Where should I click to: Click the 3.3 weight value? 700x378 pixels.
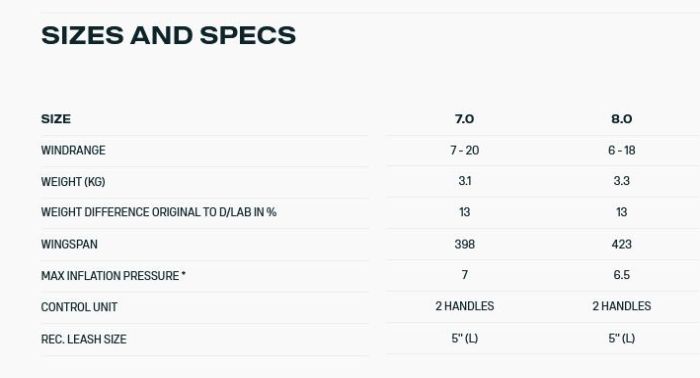pos(621,181)
